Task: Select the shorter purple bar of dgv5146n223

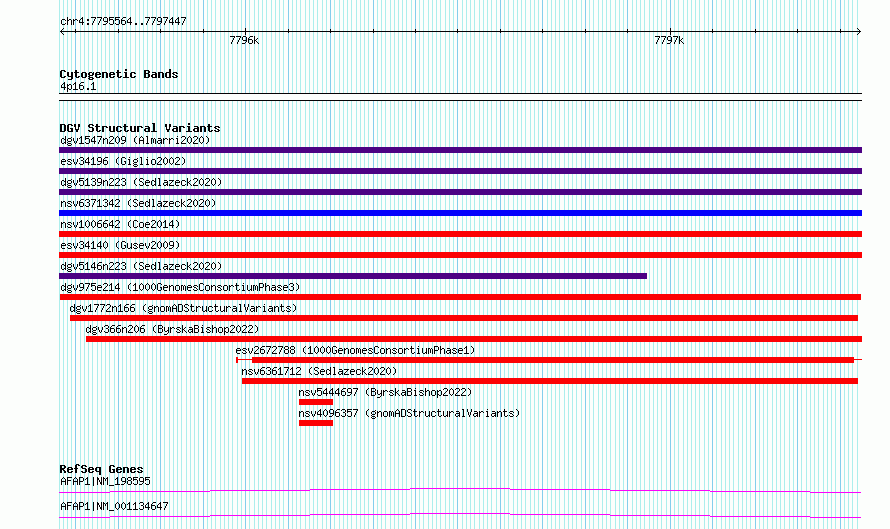Action: (353, 276)
